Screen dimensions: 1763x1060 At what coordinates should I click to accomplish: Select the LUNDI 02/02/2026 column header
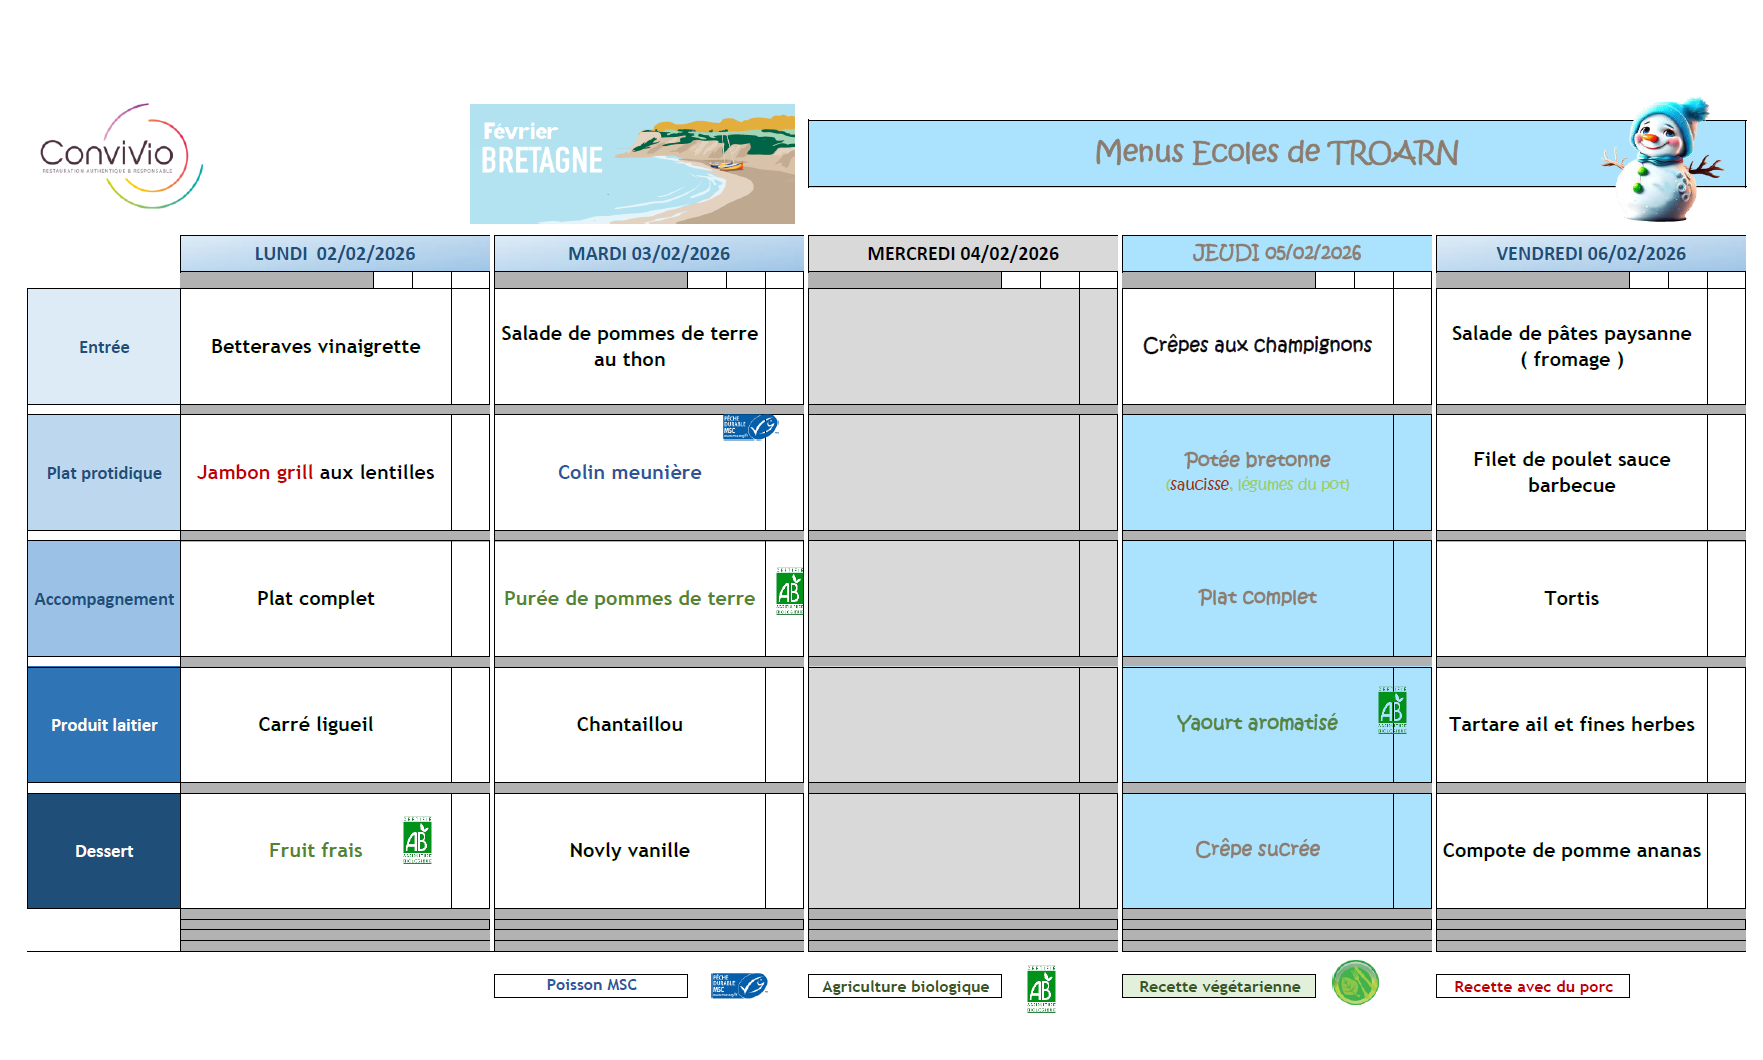pyautogui.click(x=335, y=253)
